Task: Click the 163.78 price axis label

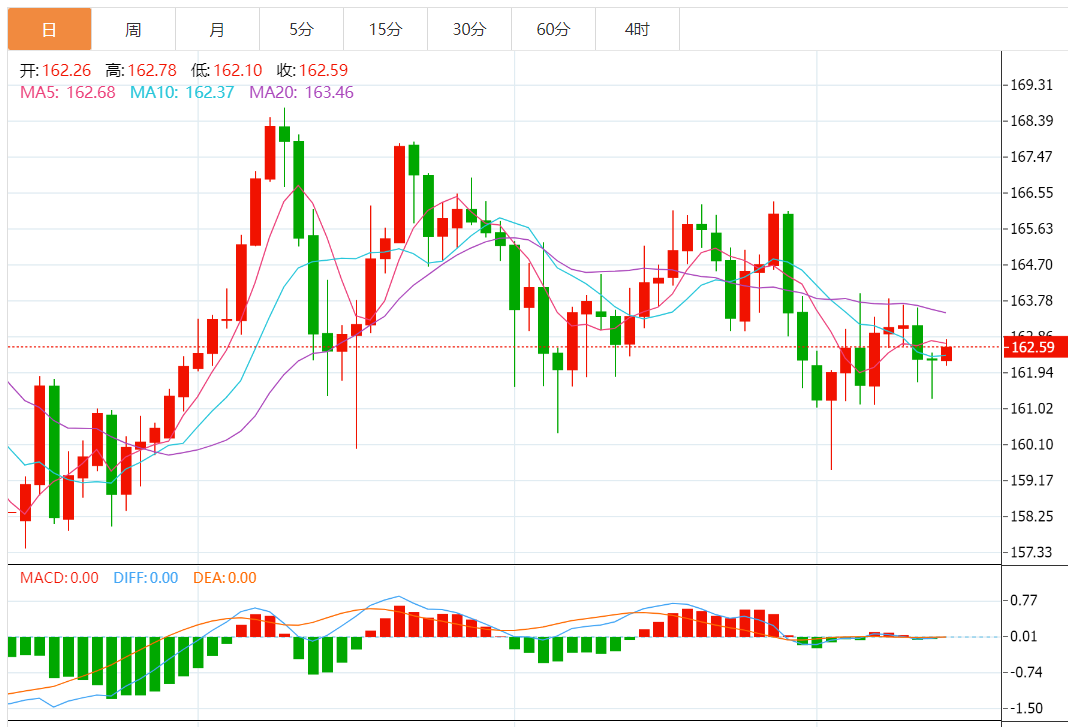Action: pos(1031,300)
